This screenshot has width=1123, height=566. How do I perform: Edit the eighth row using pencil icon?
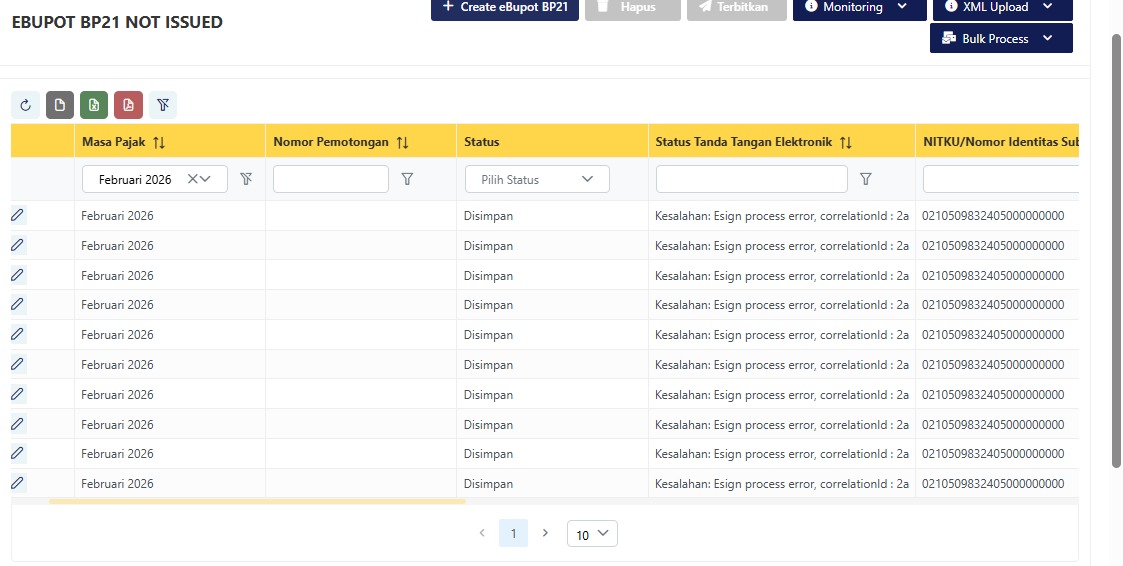18,424
